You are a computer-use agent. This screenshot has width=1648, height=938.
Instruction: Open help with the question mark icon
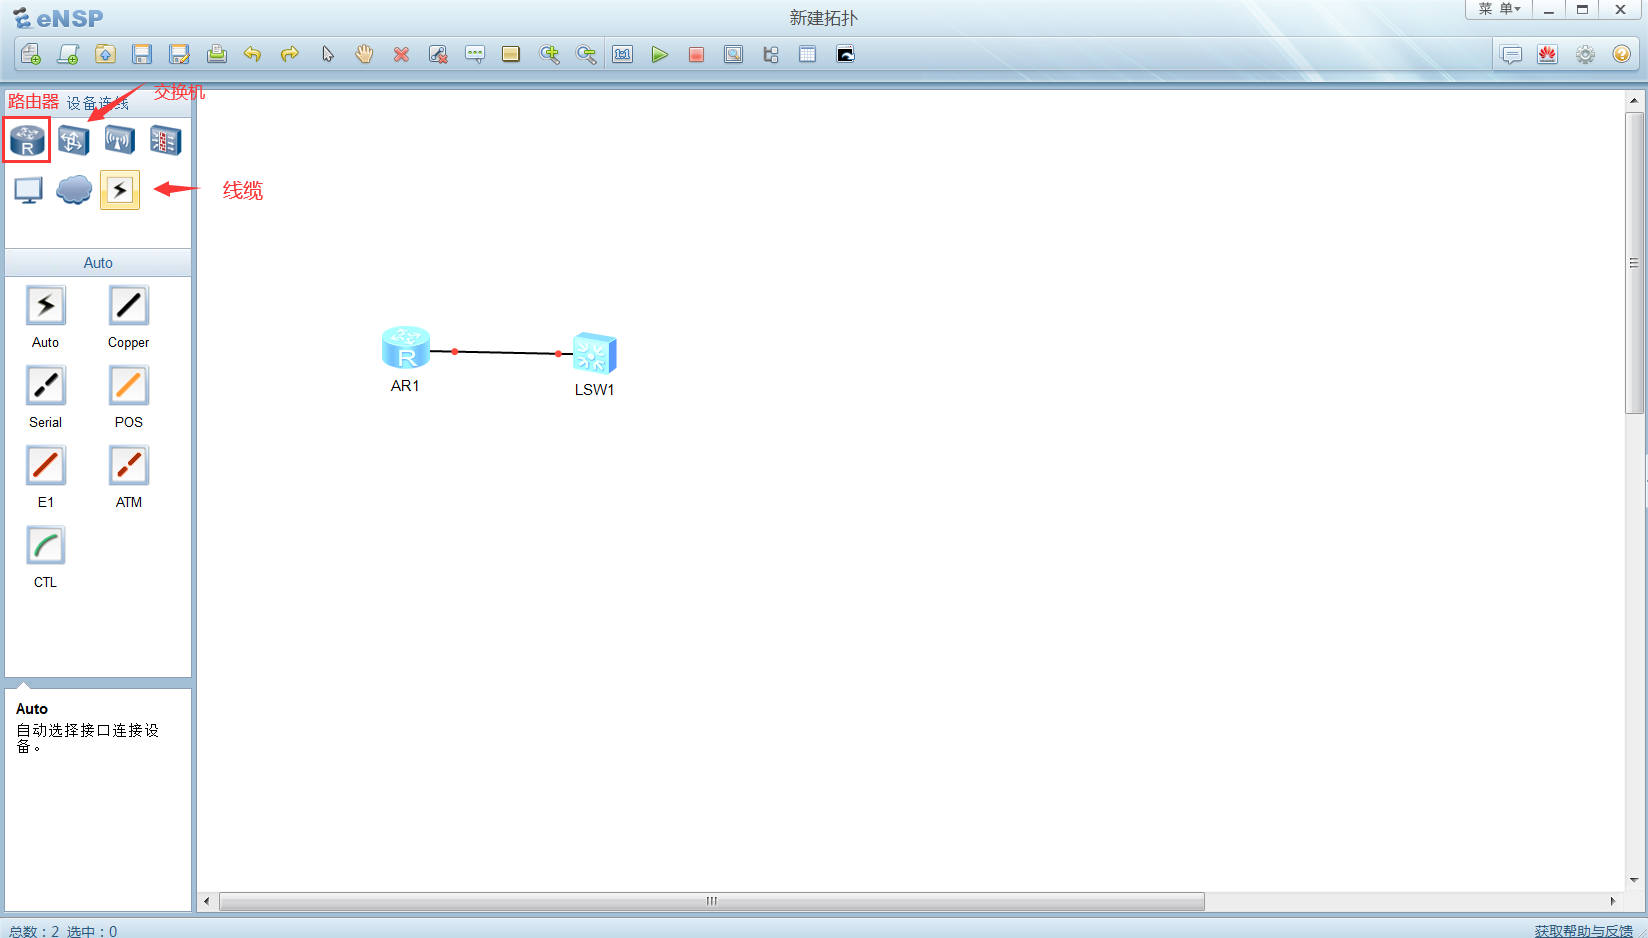point(1622,54)
